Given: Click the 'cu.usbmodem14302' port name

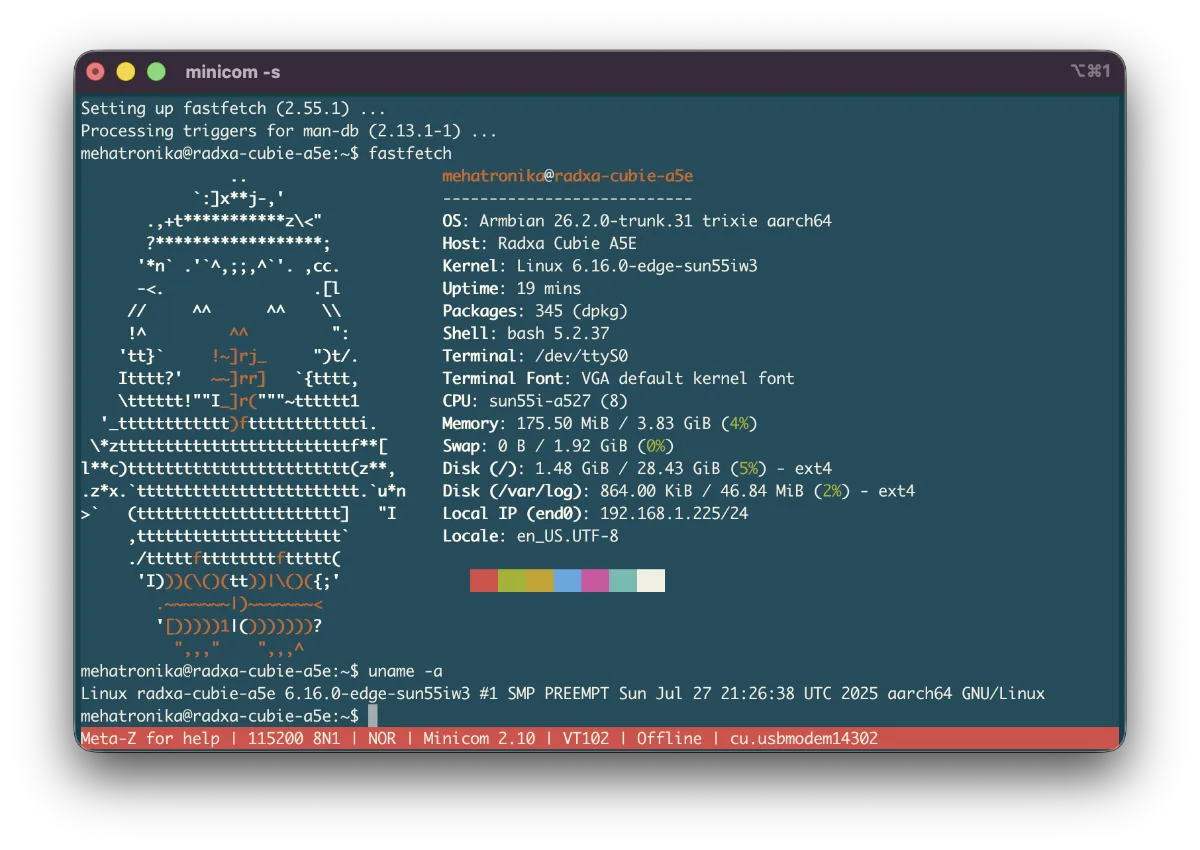Looking at the screenshot, I should [x=804, y=738].
